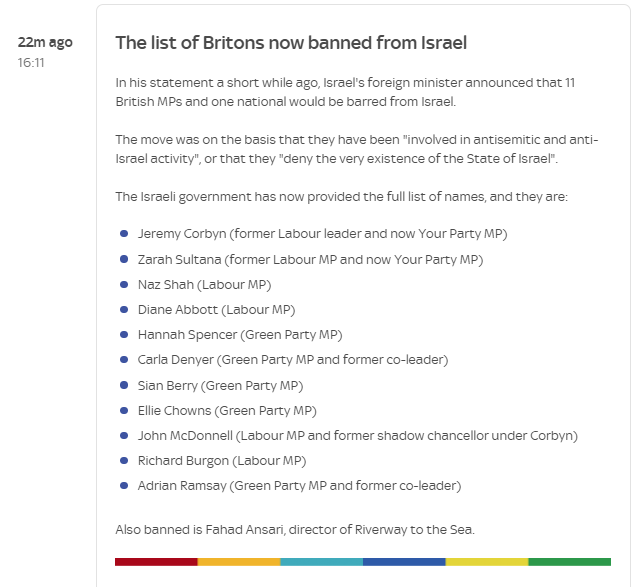Image resolution: width=637 pixels, height=587 pixels.
Task: Click the bullet point beside Hannah Spencer
Action: click(124, 334)
